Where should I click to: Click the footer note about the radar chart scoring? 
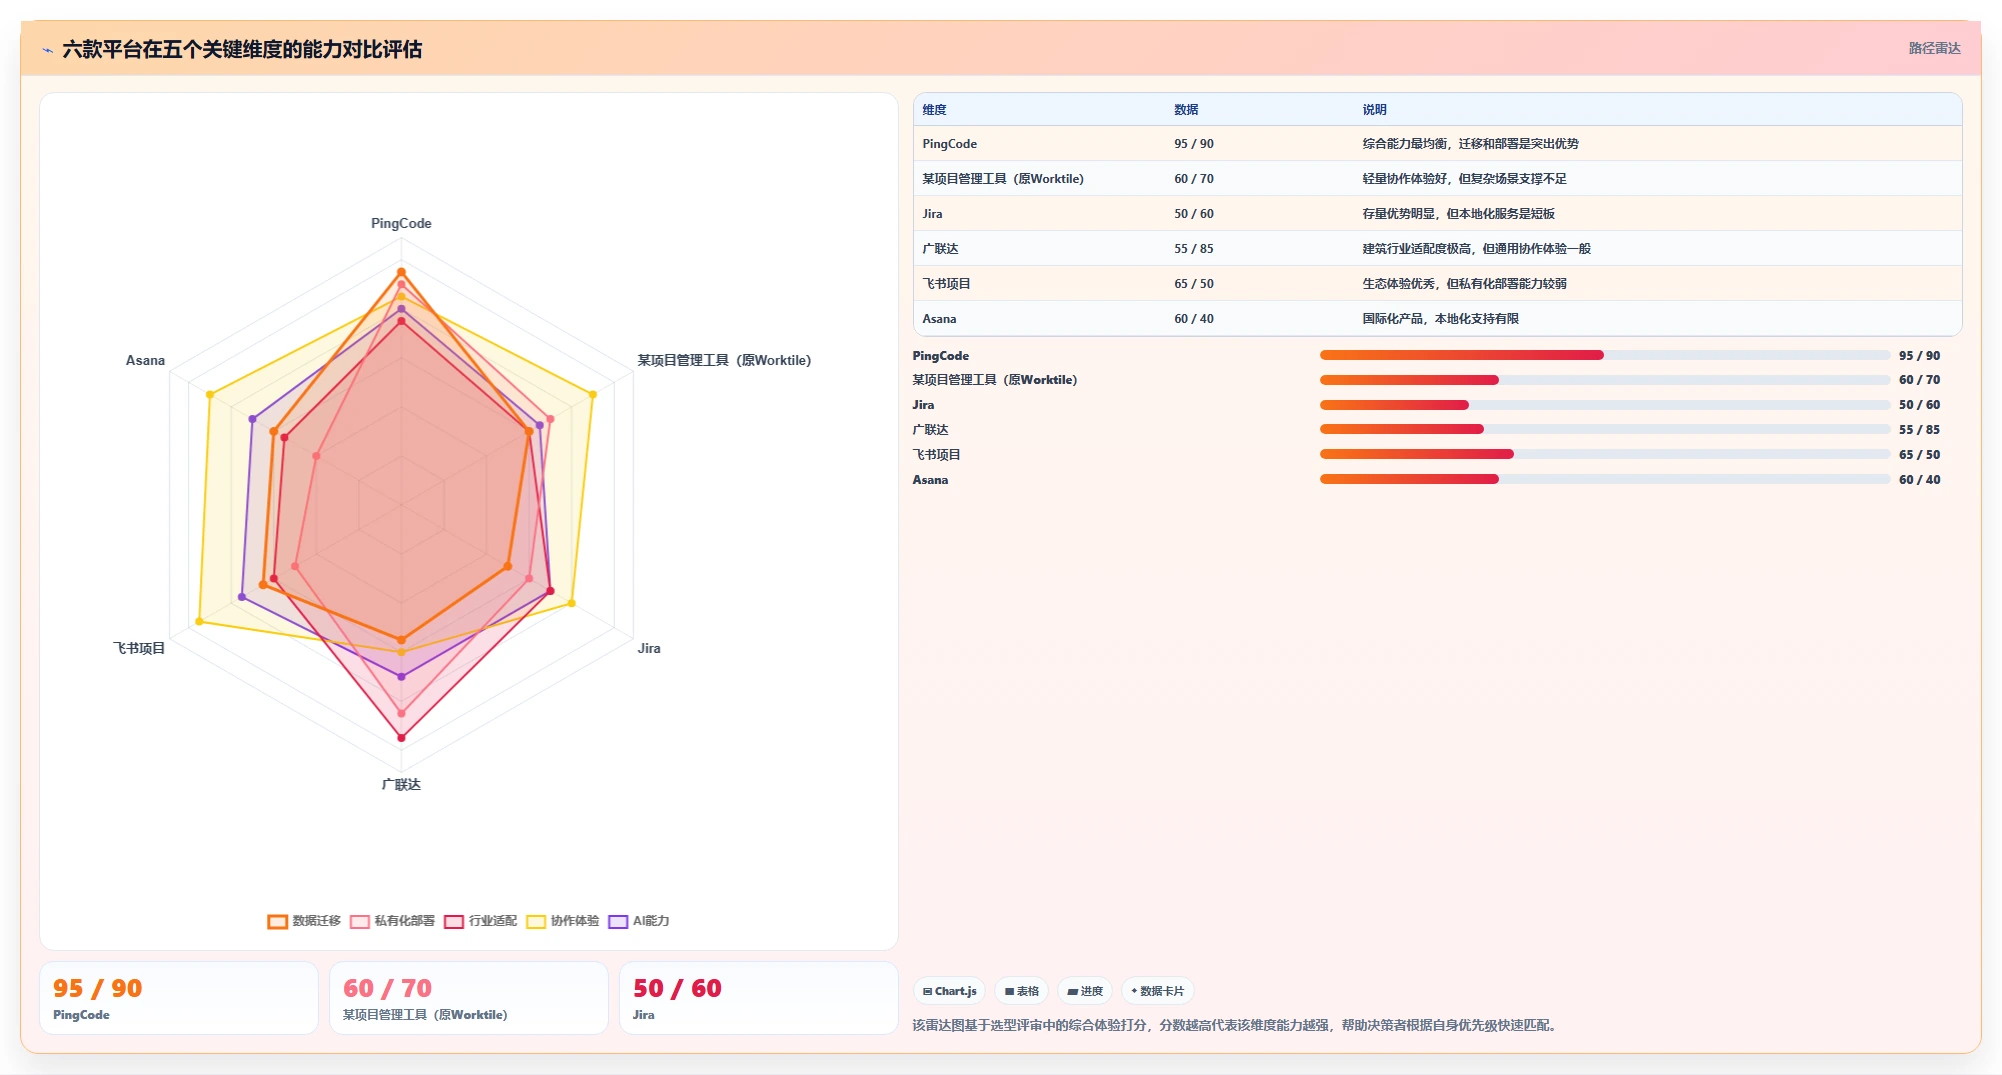[x=1237, y=1025]
